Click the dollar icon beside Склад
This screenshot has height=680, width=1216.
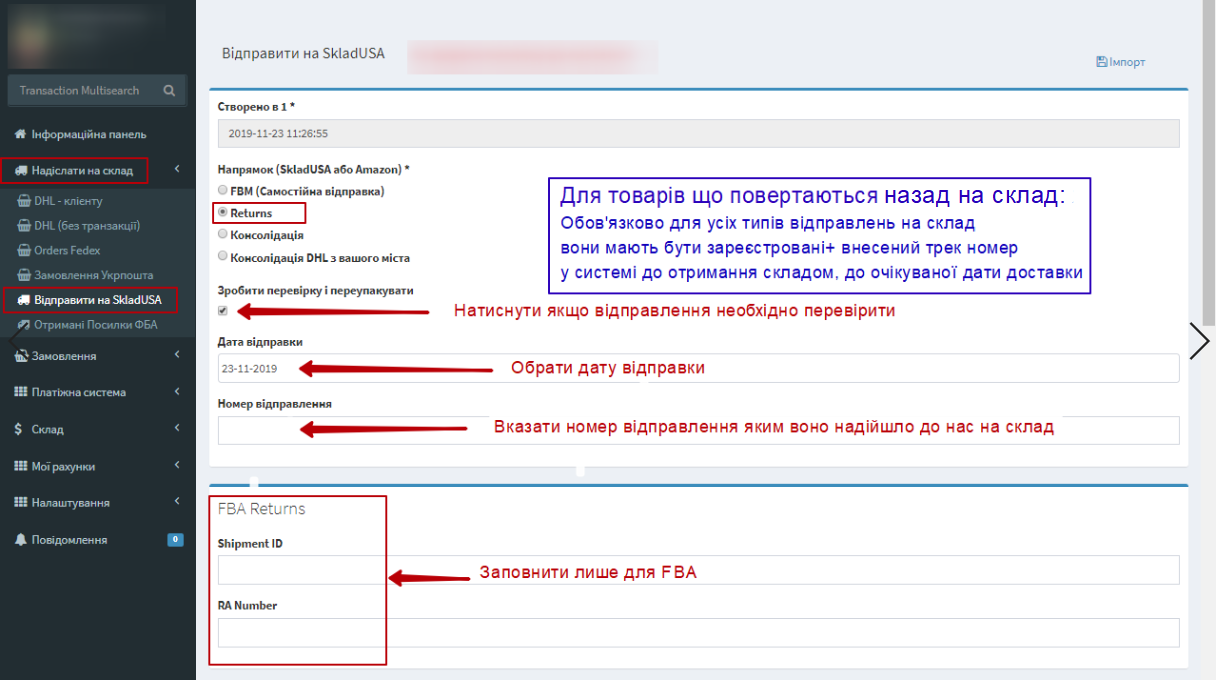[19, 429]
